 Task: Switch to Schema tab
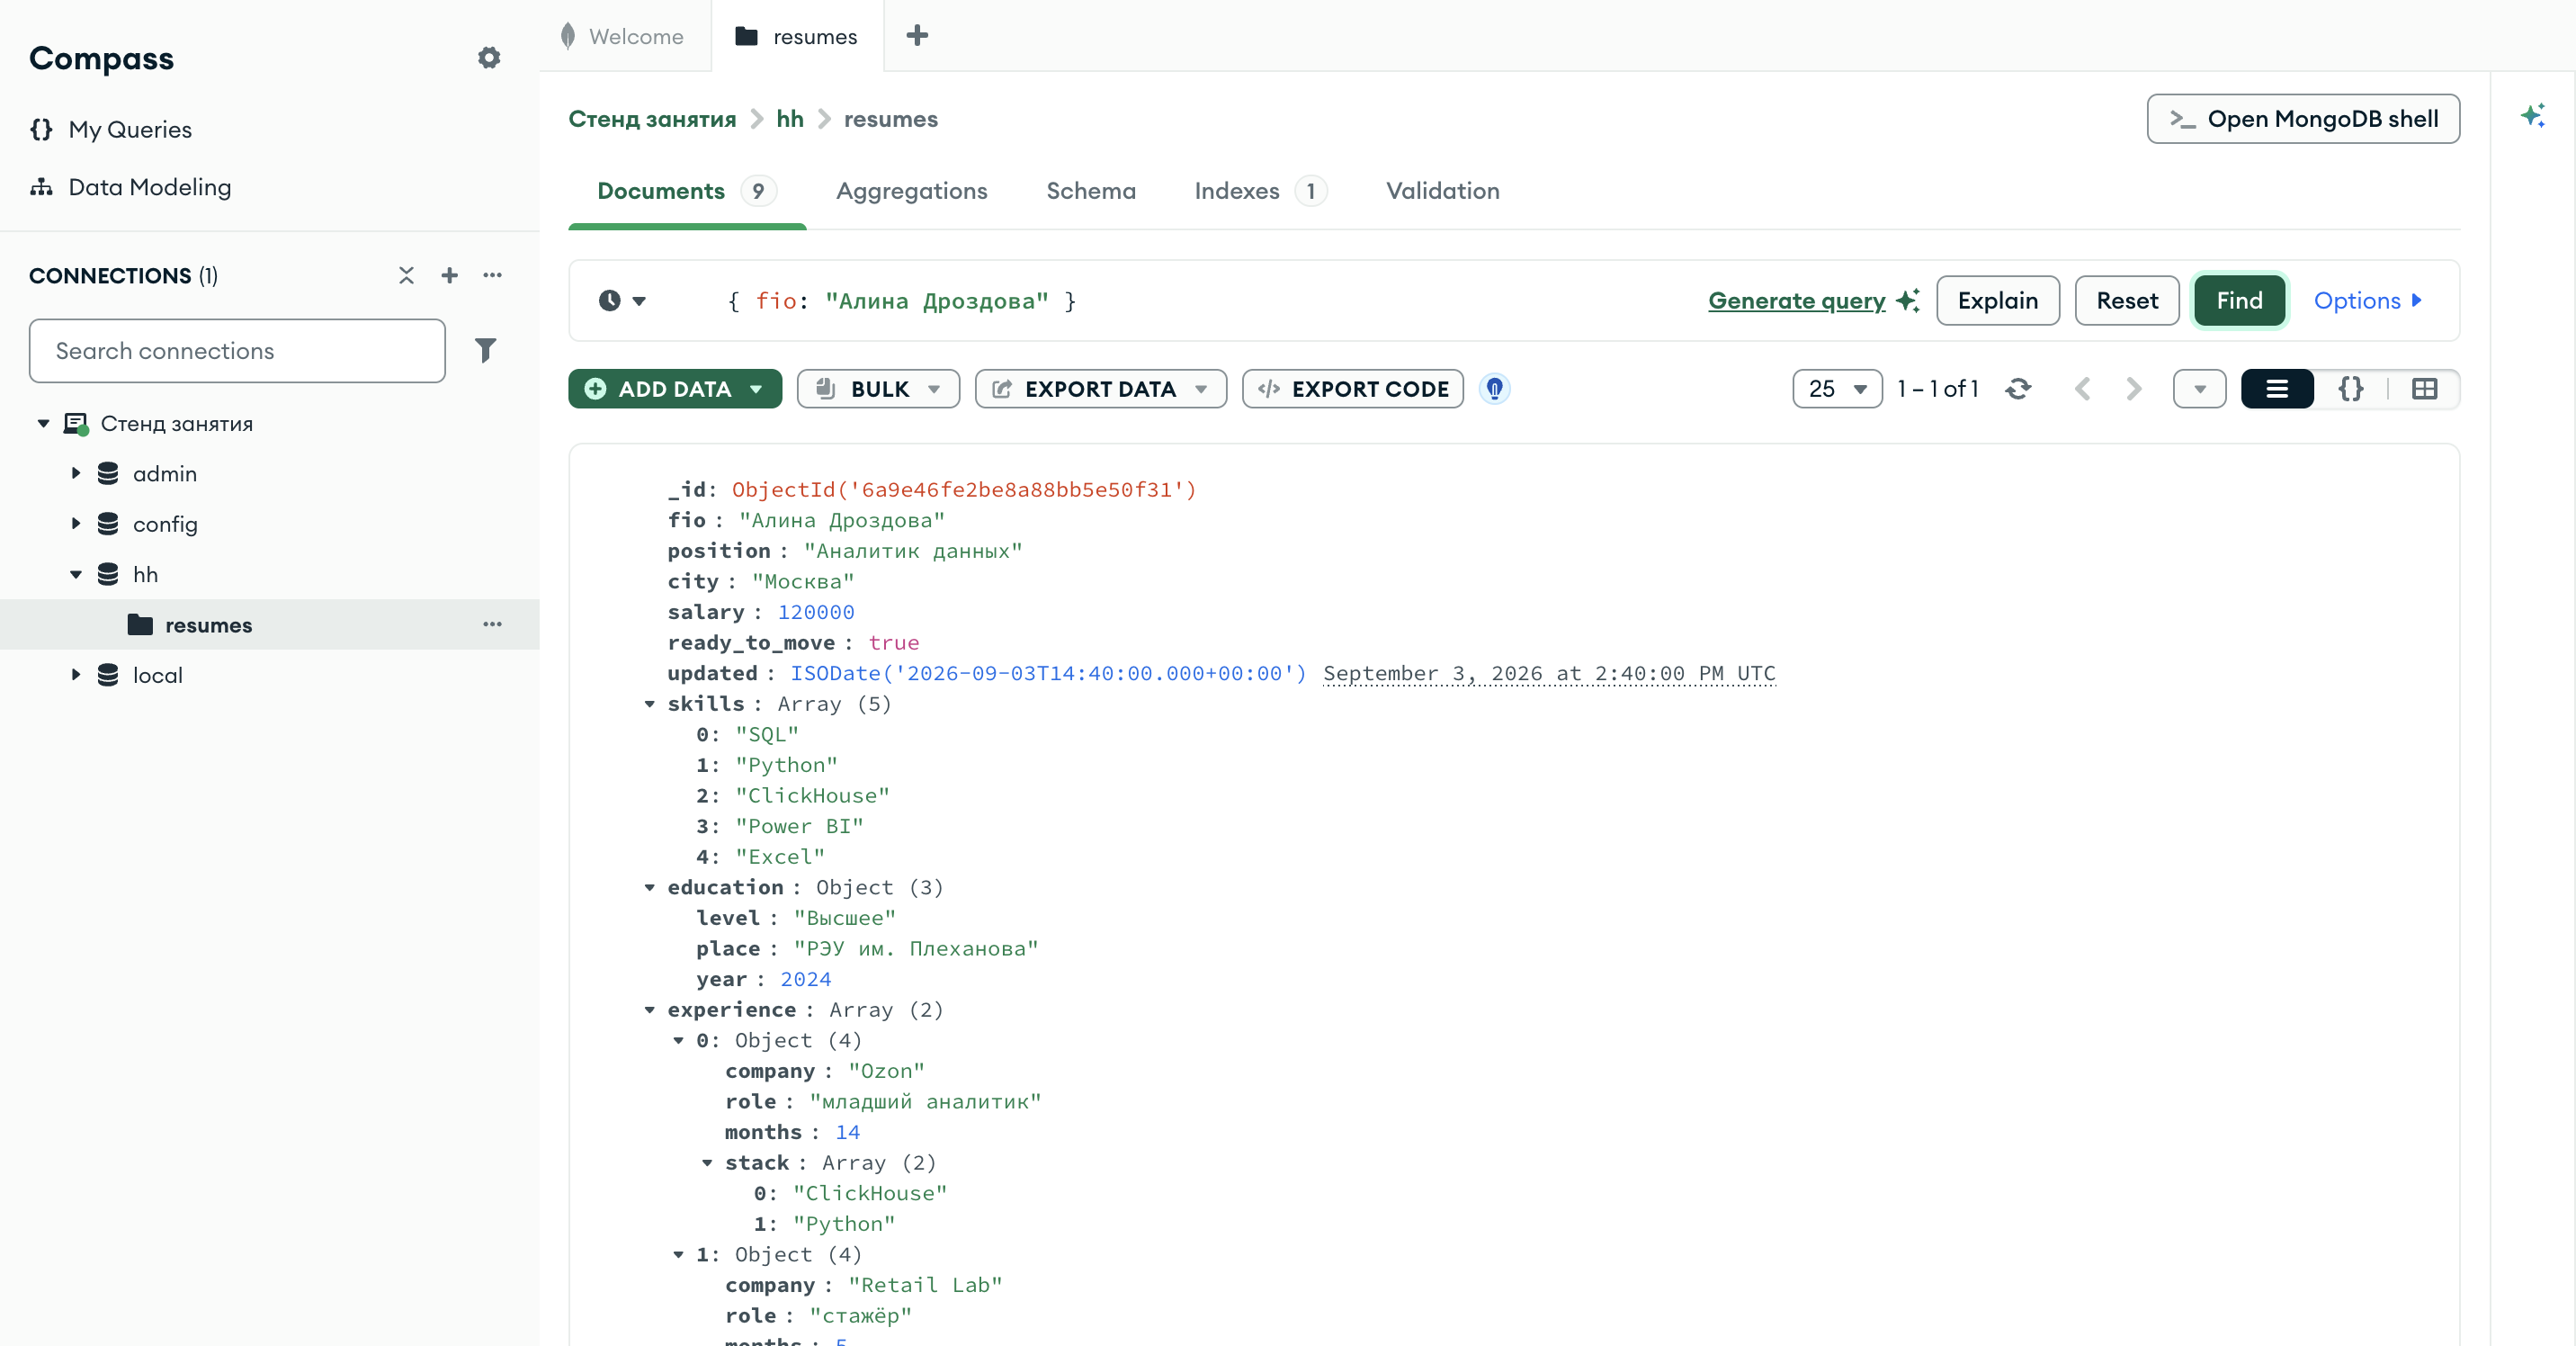click(1091, 191)
